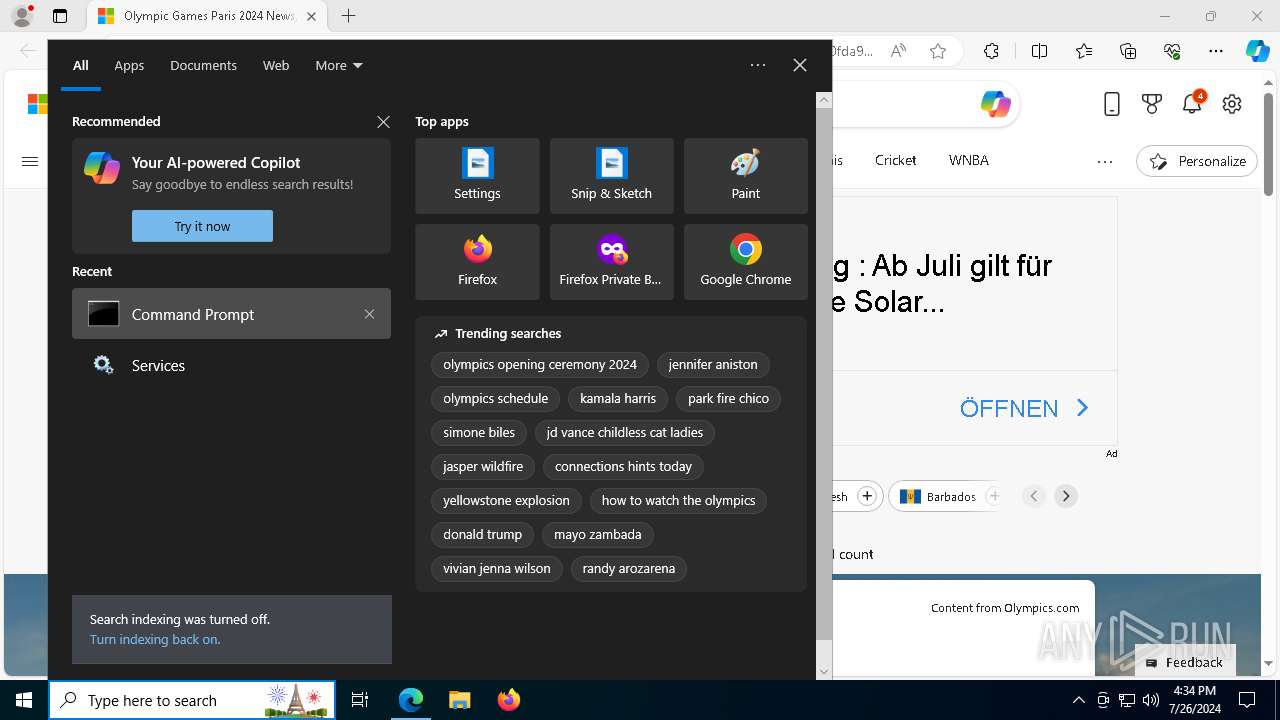Open the Copilot sidebar icon in Edge
This screenshot has width=1280, height=720.
pos(1257,51)
